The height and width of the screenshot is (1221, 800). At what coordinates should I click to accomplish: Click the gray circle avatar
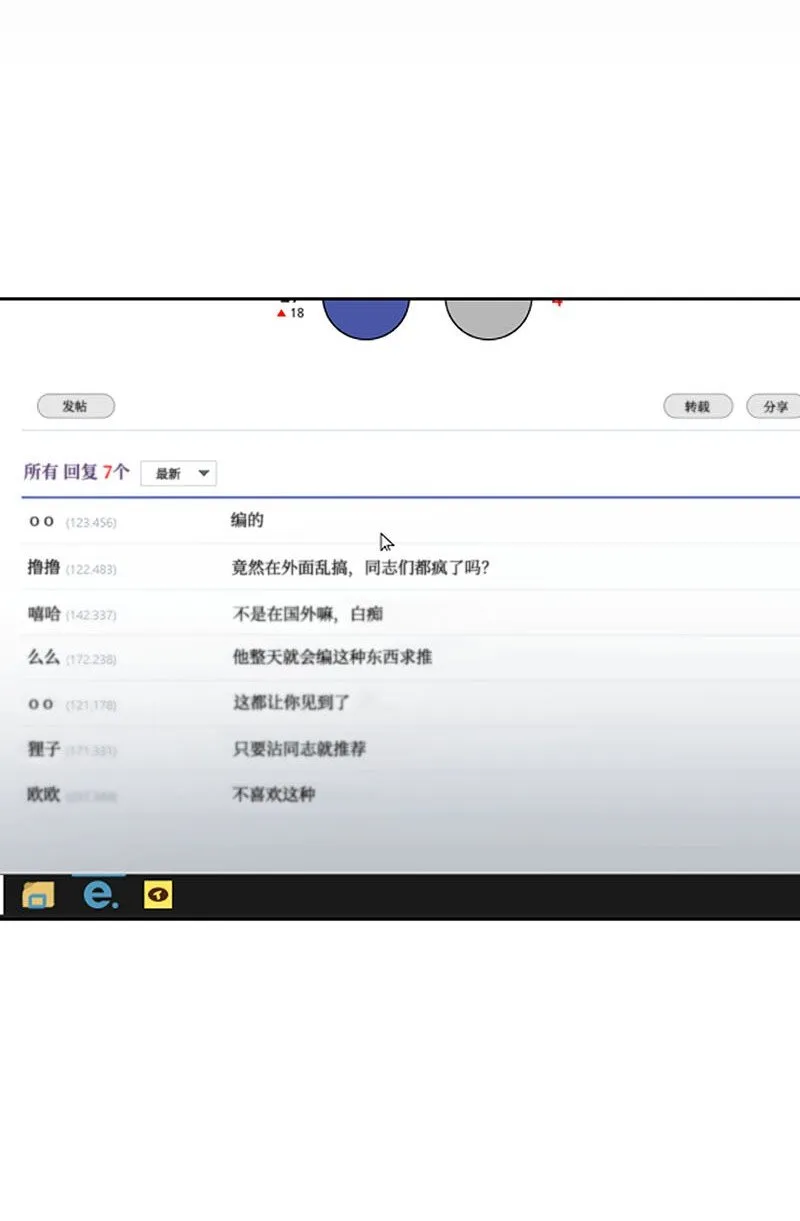[x=488, y=319]
